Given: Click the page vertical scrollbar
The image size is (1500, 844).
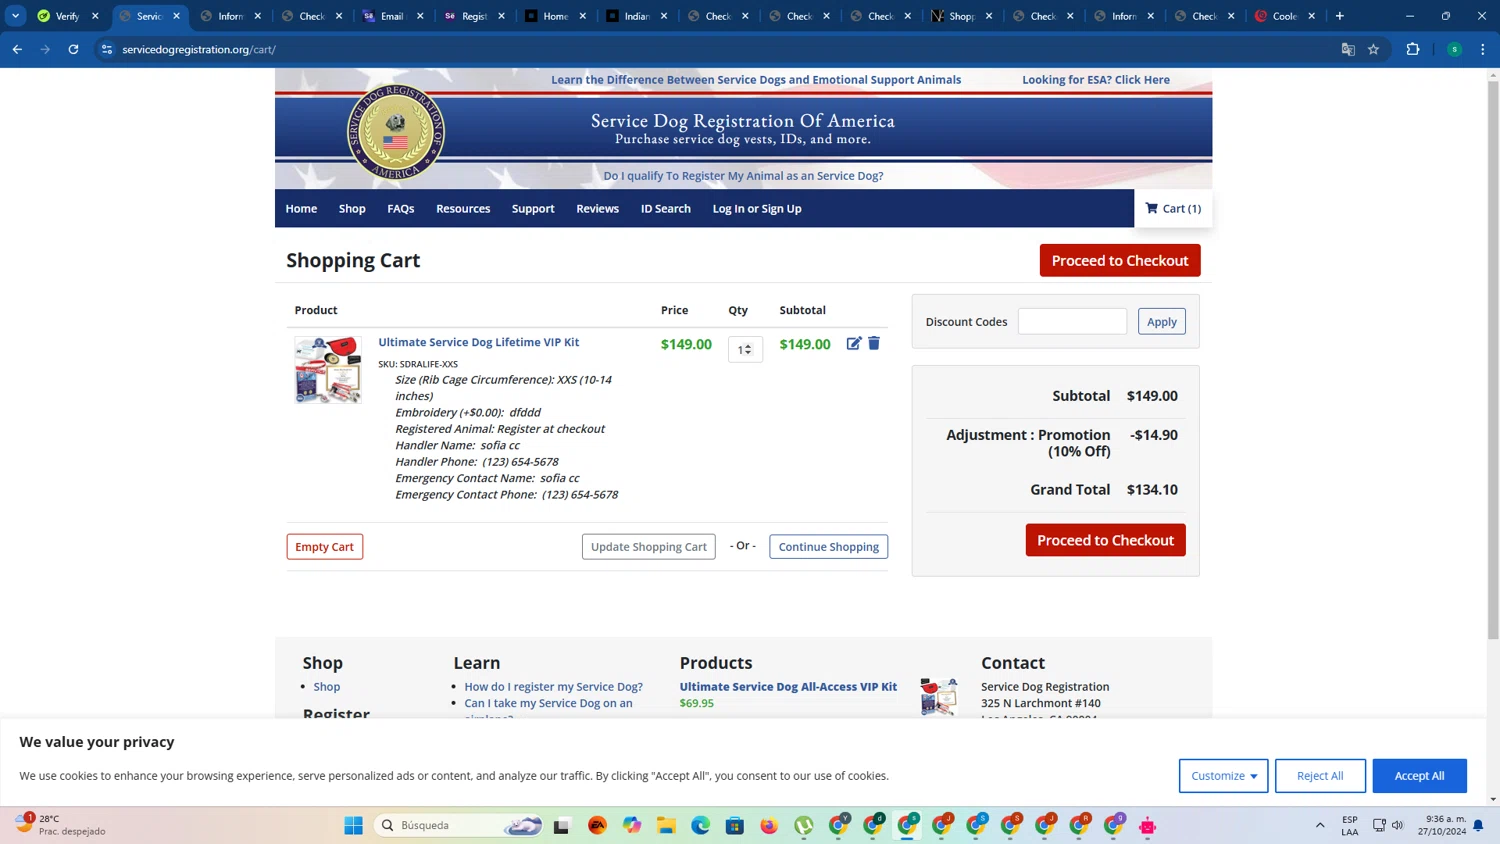Looking at the screenshot, I should click(1493, 360).
